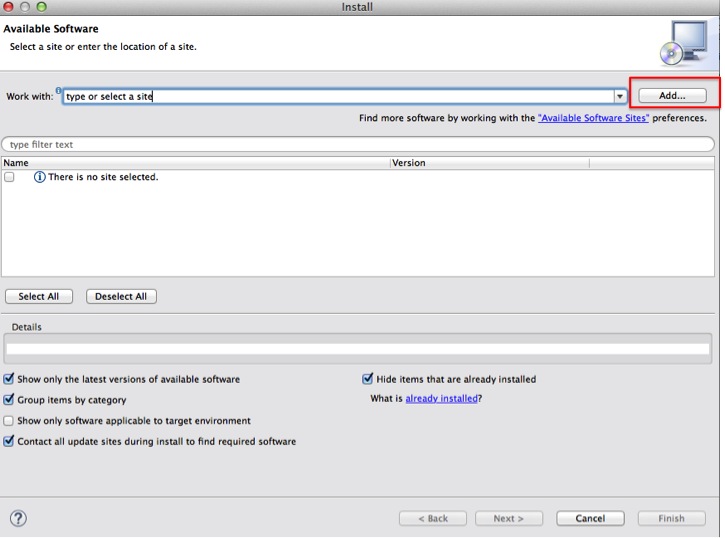The image size is (725, 538).
Task: Click the Version column header
Action: coord(490,163)
